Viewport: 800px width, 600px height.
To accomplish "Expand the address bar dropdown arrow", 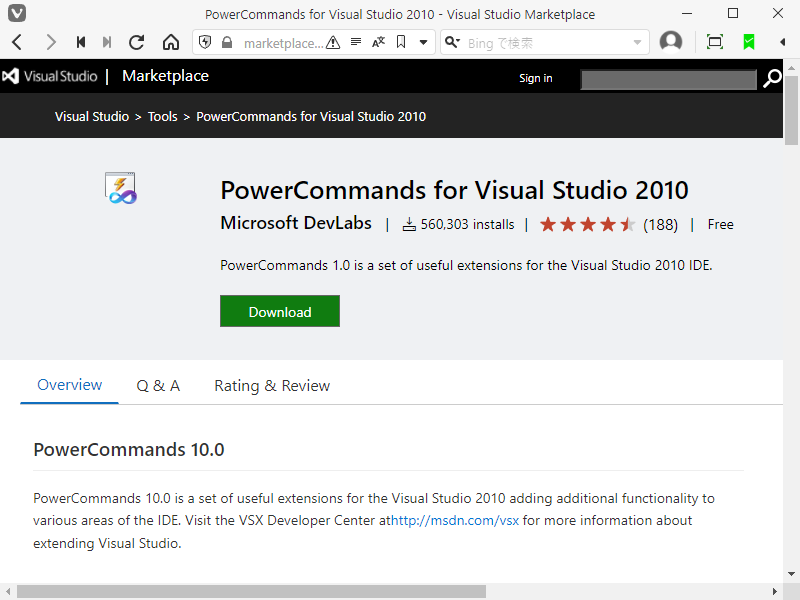I will (423, 42).
